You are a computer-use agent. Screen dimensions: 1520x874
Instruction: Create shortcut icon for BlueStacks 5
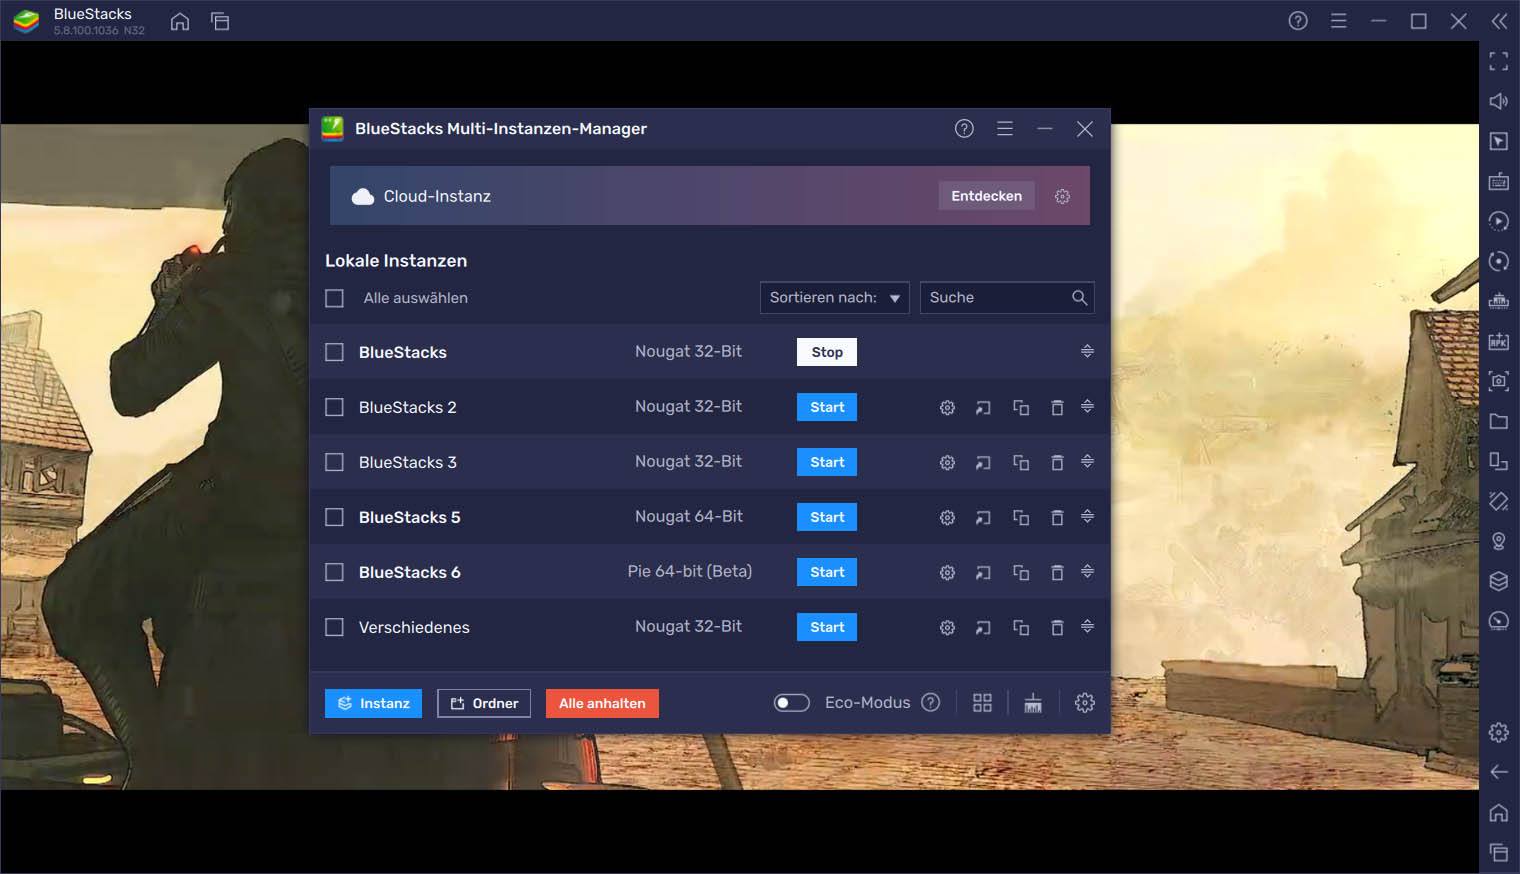tap(983, 517)
